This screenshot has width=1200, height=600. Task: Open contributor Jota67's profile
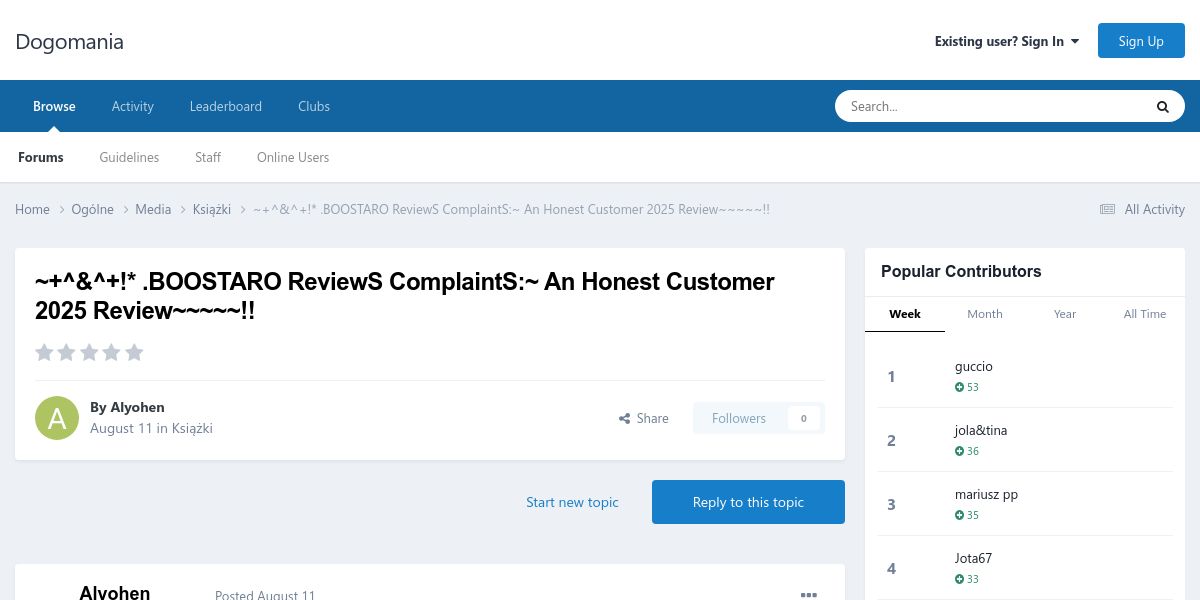[x=973, y=558]
